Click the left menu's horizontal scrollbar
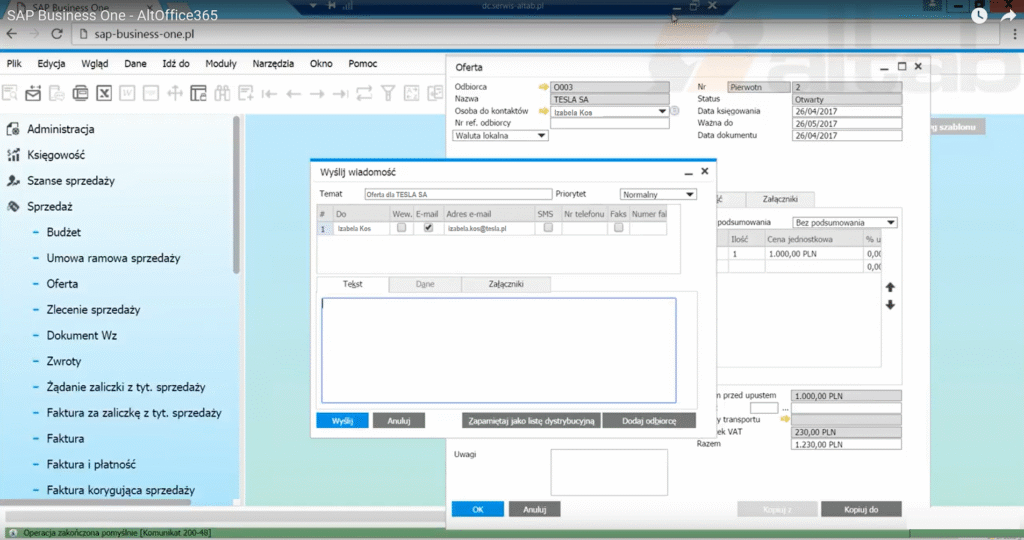 coord(96,502)
